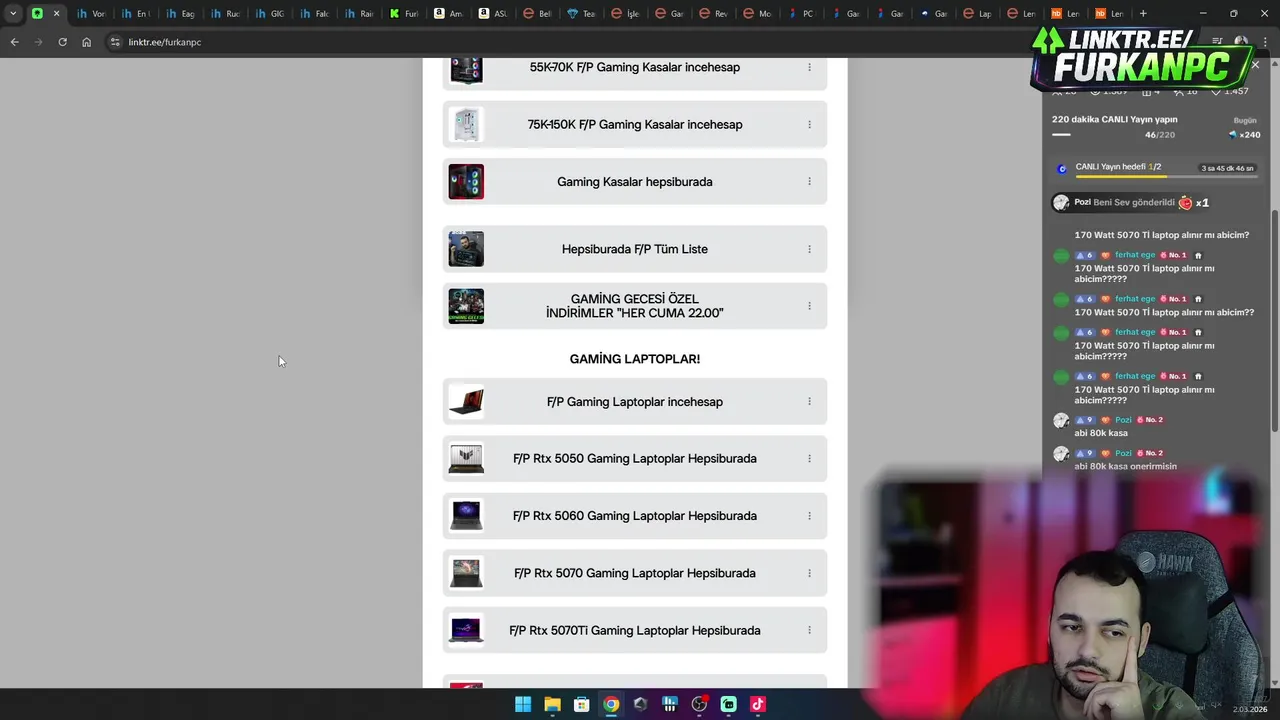Open Hepsiburada F/P Tüm Liste link
Screen dimensions: 1280x720
tap(635, 249)
